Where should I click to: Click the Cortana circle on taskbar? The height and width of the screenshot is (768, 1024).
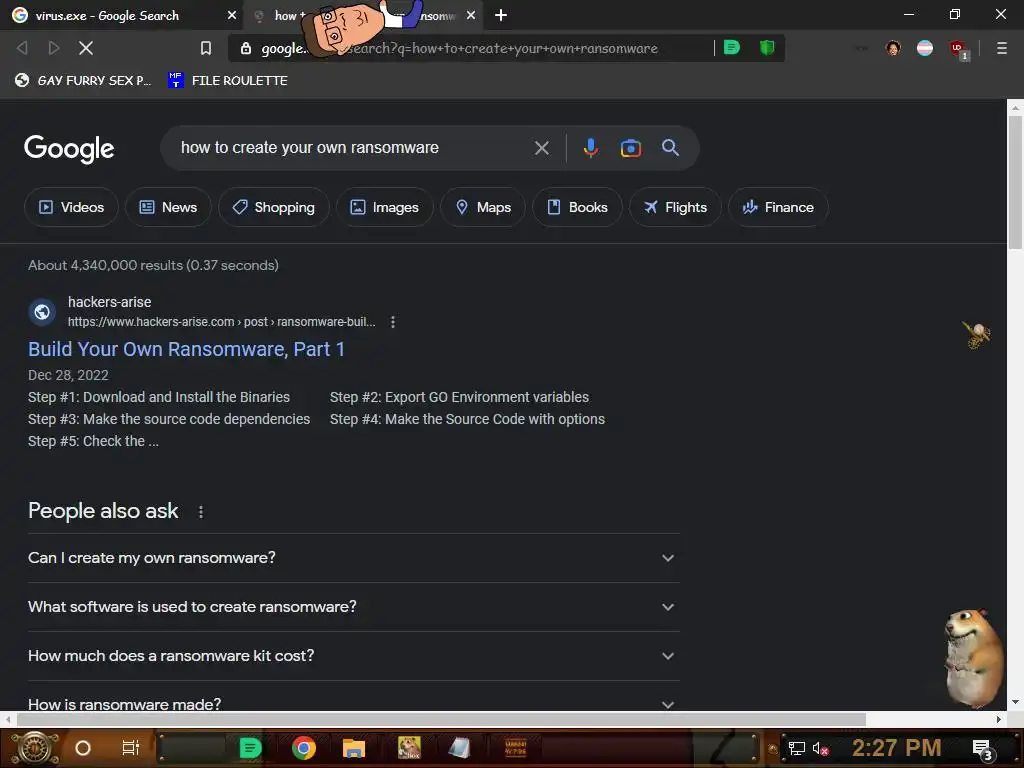(83, 748)
